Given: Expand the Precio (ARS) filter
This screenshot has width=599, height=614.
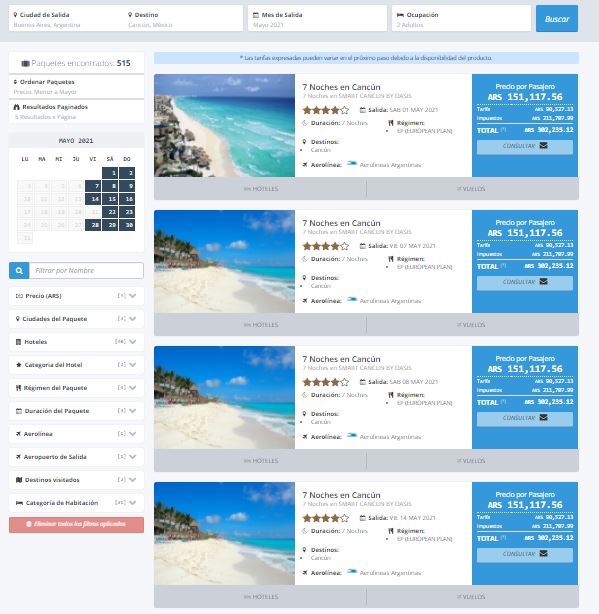Looking at the screenshot, I should 76,296.
